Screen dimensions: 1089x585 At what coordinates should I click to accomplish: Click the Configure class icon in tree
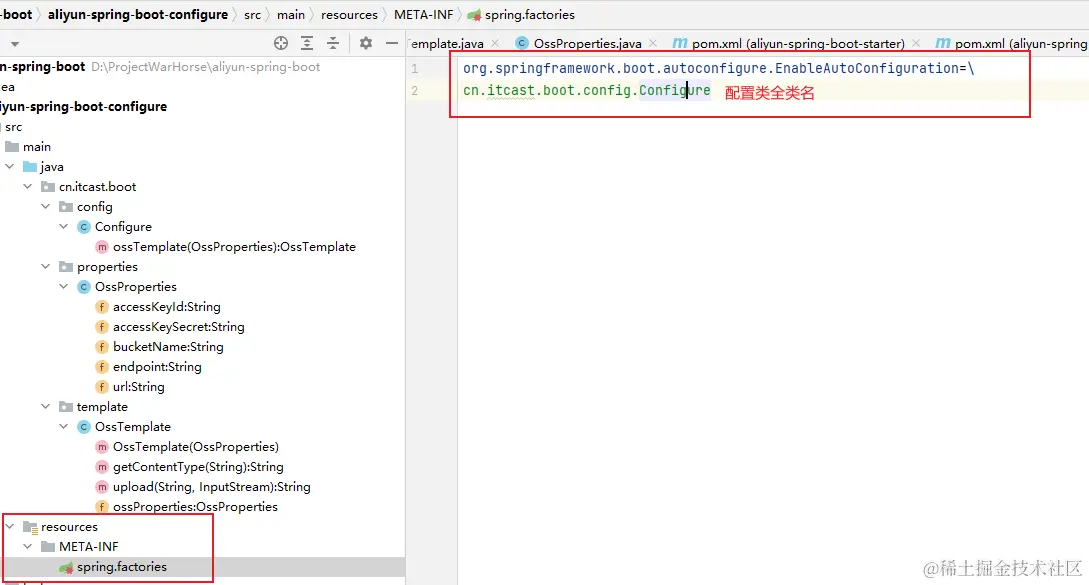point(84,227)
